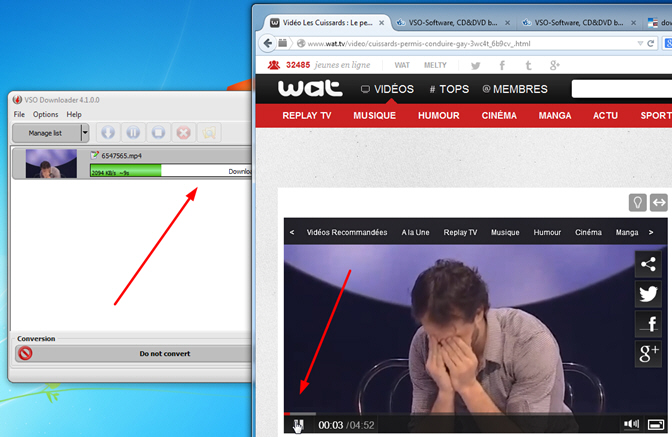Open the Help menu in VSO Downloader
Viewport: 672px width, 437px height.
74,114
